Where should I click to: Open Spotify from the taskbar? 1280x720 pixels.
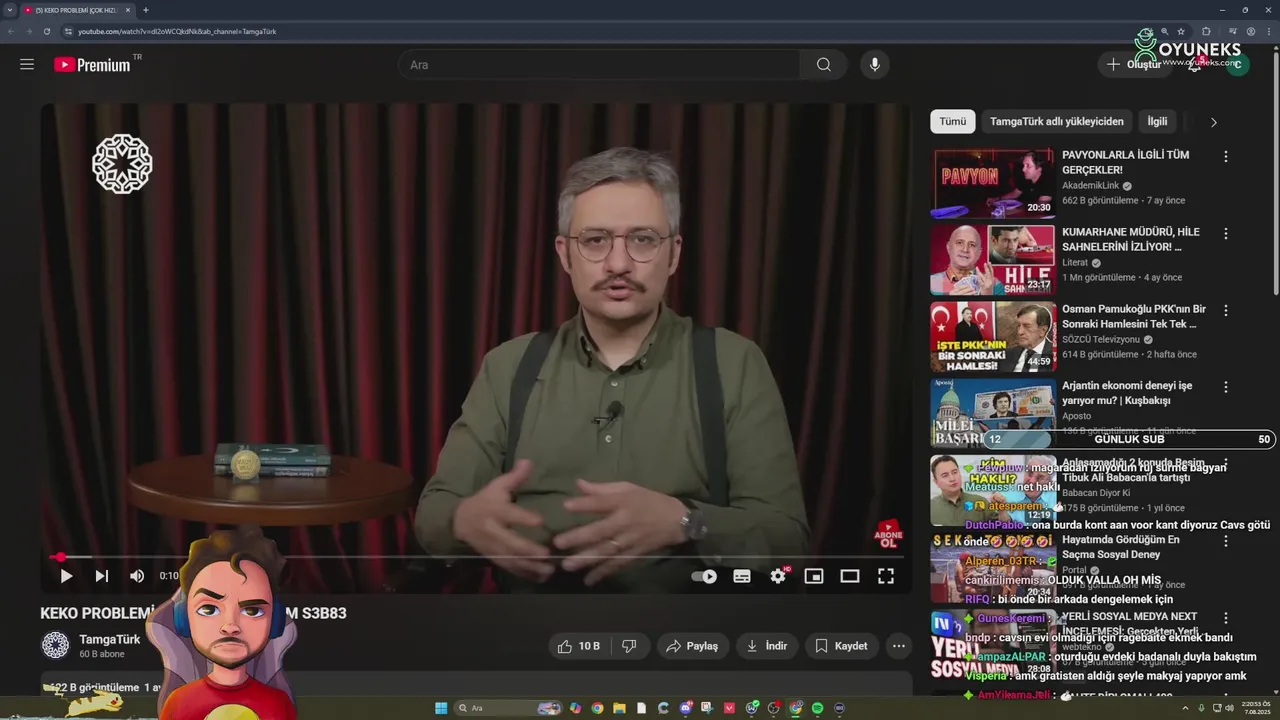coord(817,708)
